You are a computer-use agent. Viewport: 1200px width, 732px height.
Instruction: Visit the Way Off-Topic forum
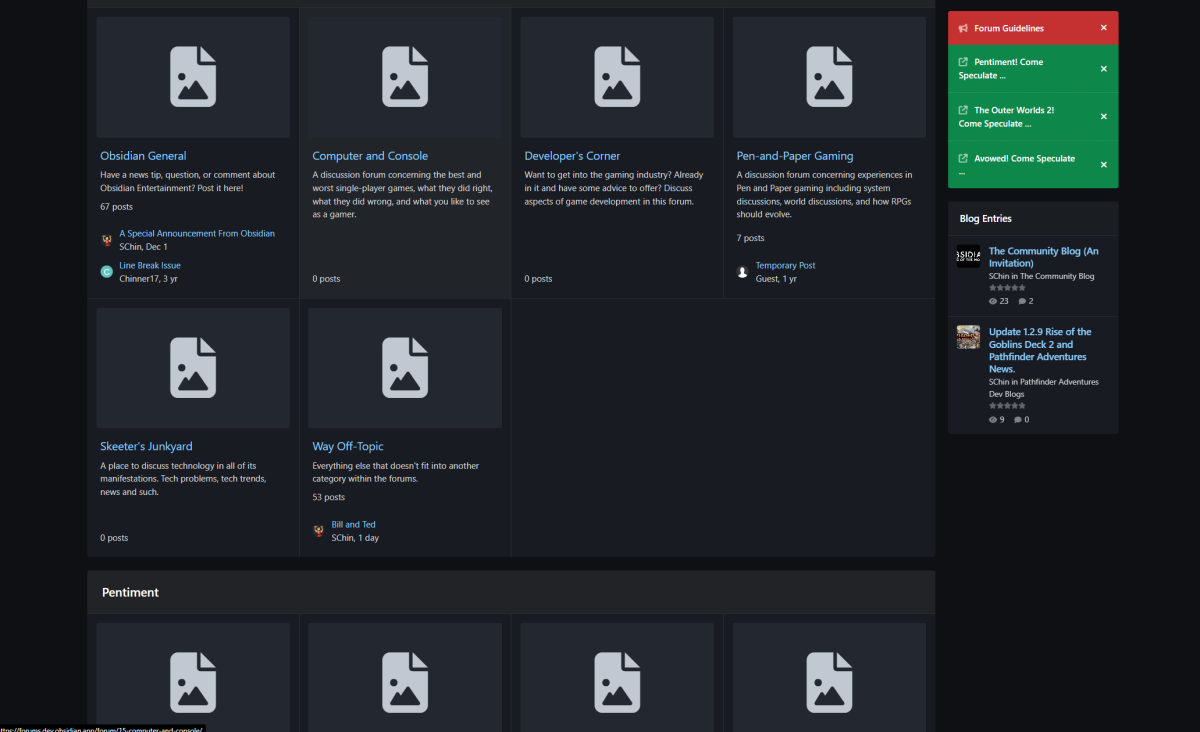(x=347, y=446)
